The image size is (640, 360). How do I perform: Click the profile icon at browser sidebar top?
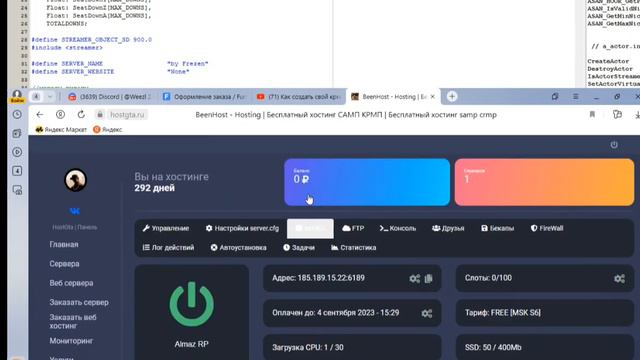[x=17, y=96]
